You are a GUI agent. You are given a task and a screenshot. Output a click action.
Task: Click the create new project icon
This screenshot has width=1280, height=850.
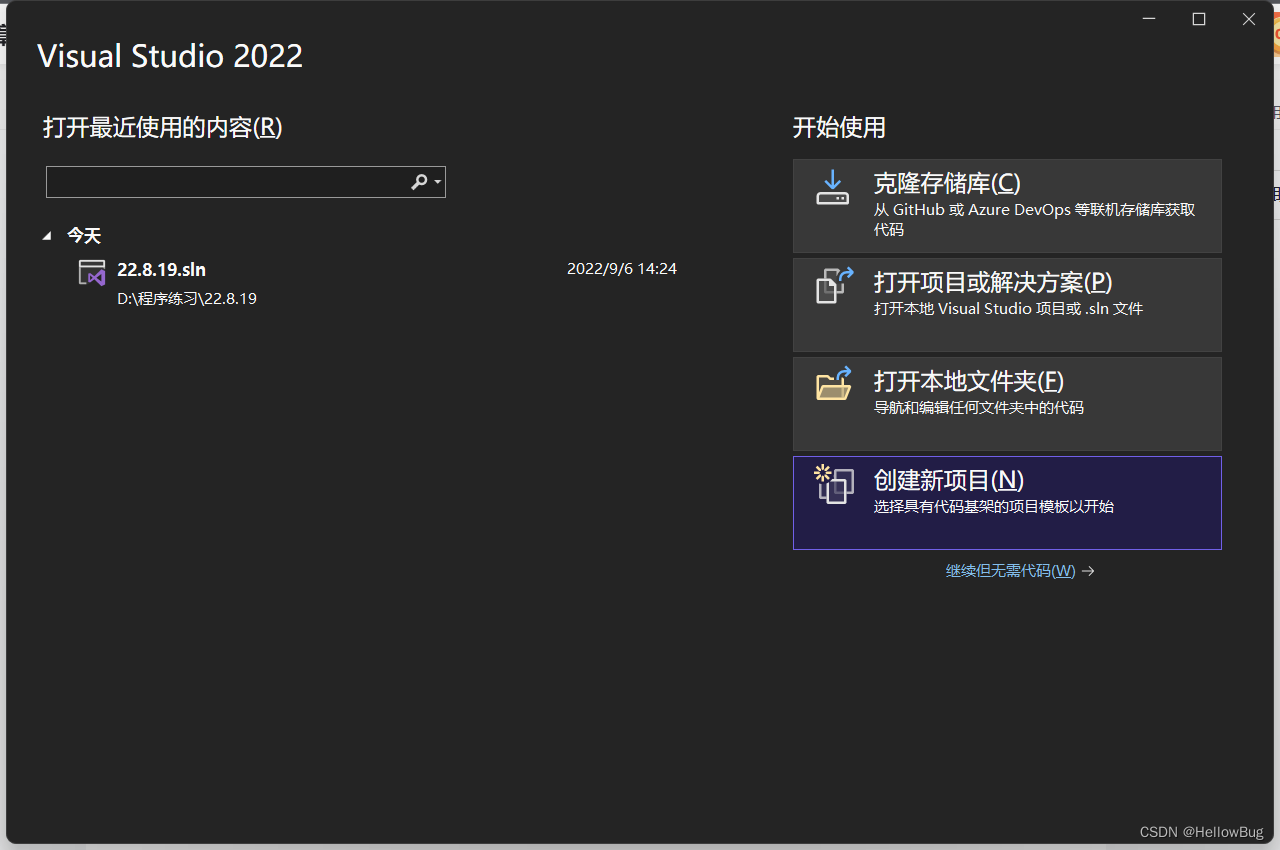coord(834,484)
